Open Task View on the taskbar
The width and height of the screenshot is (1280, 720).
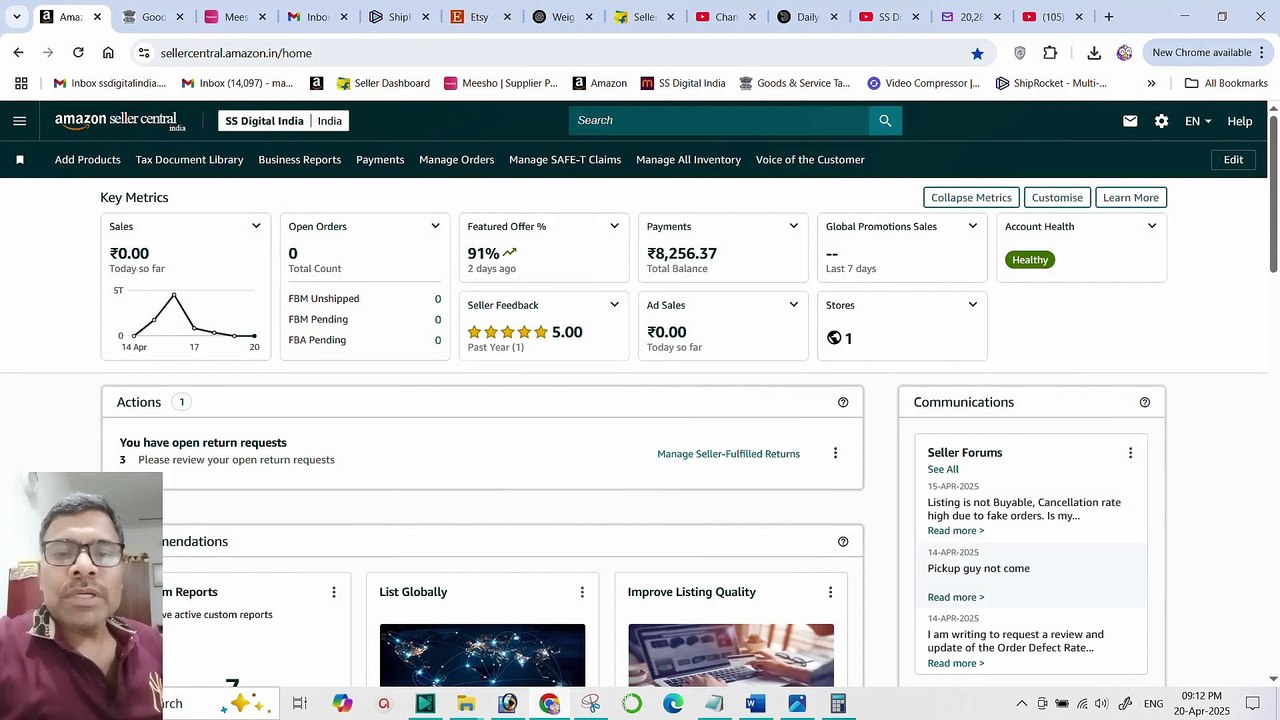299,704
